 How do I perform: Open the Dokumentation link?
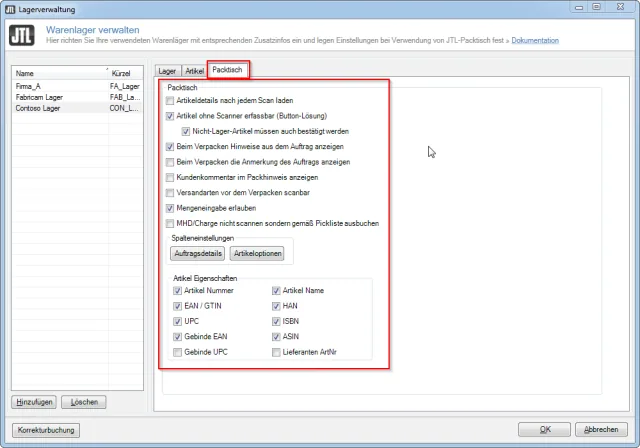tap(535, 40)
